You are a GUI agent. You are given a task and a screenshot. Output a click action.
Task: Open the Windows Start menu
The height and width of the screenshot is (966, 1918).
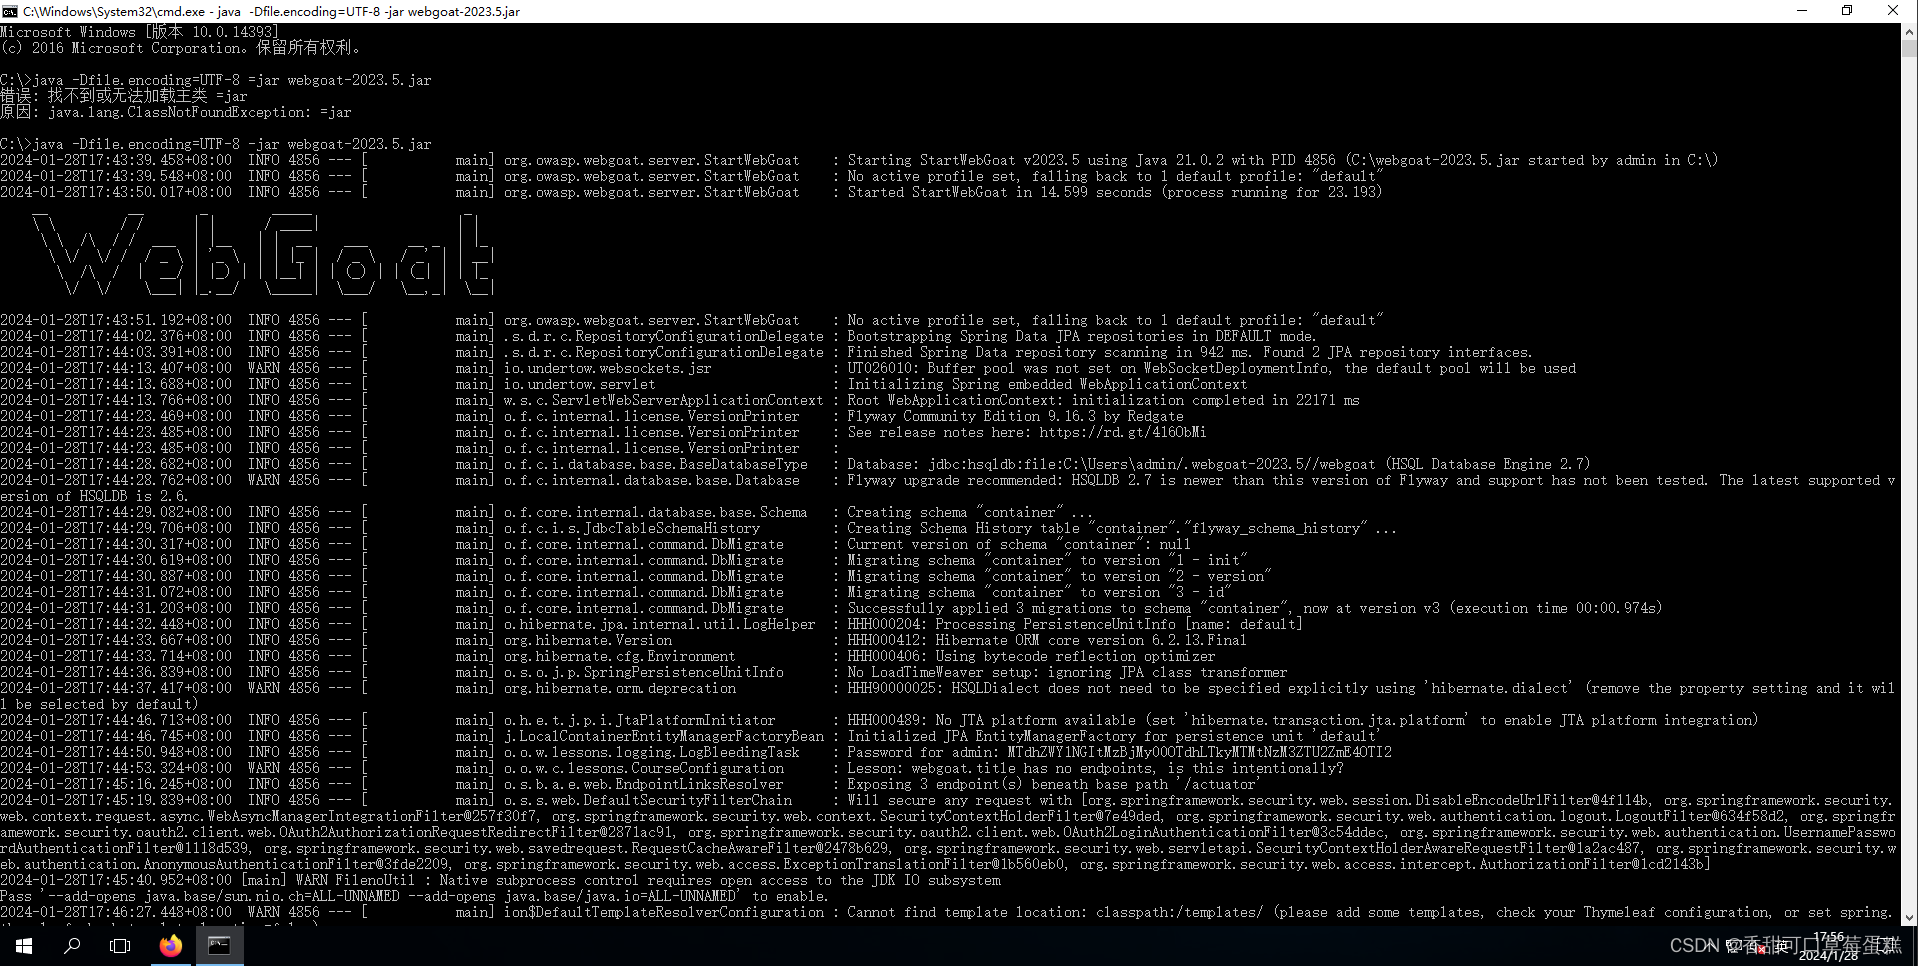(x=24, y=945)
